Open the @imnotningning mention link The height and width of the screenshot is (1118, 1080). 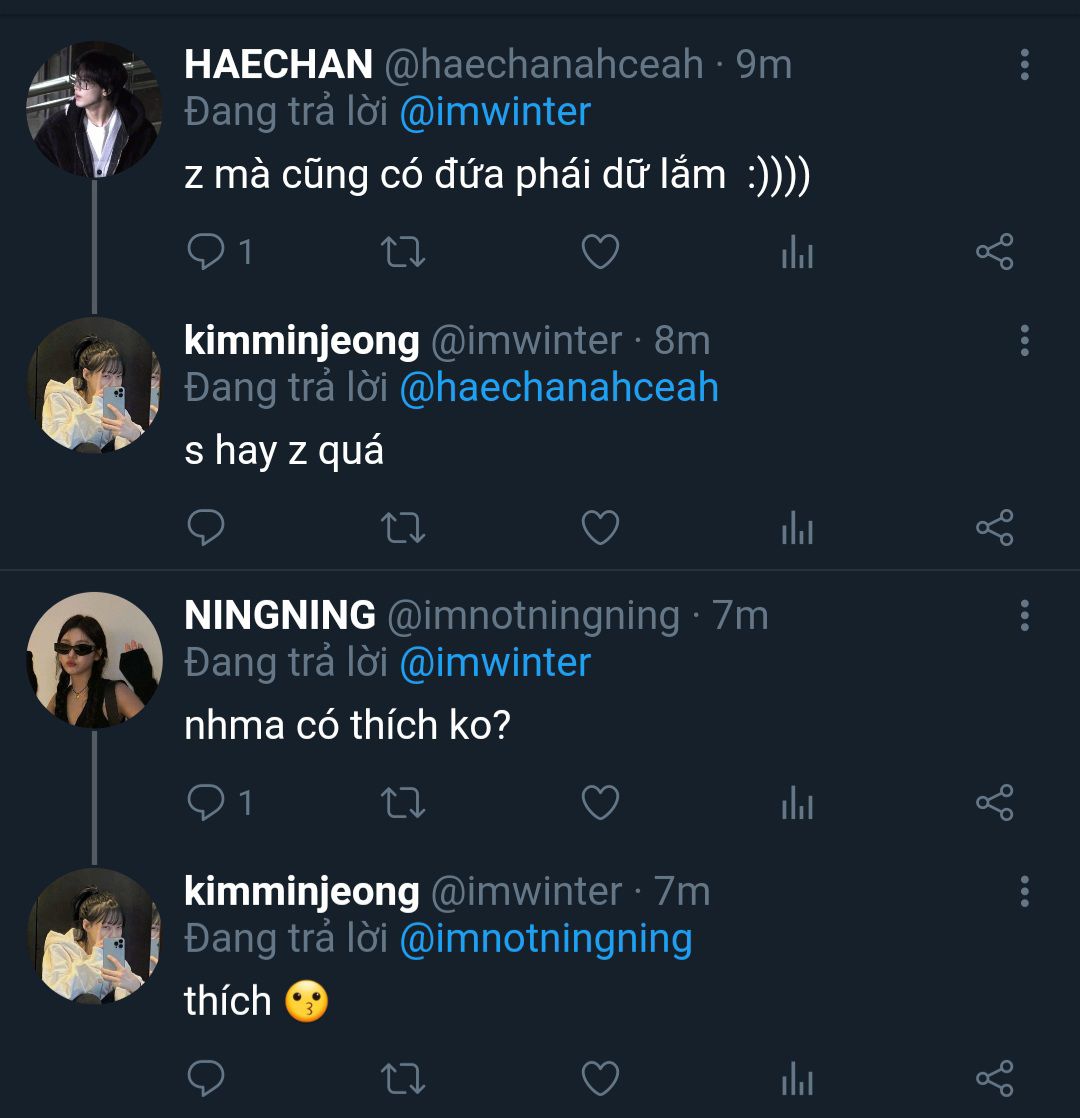click(545, 939)
